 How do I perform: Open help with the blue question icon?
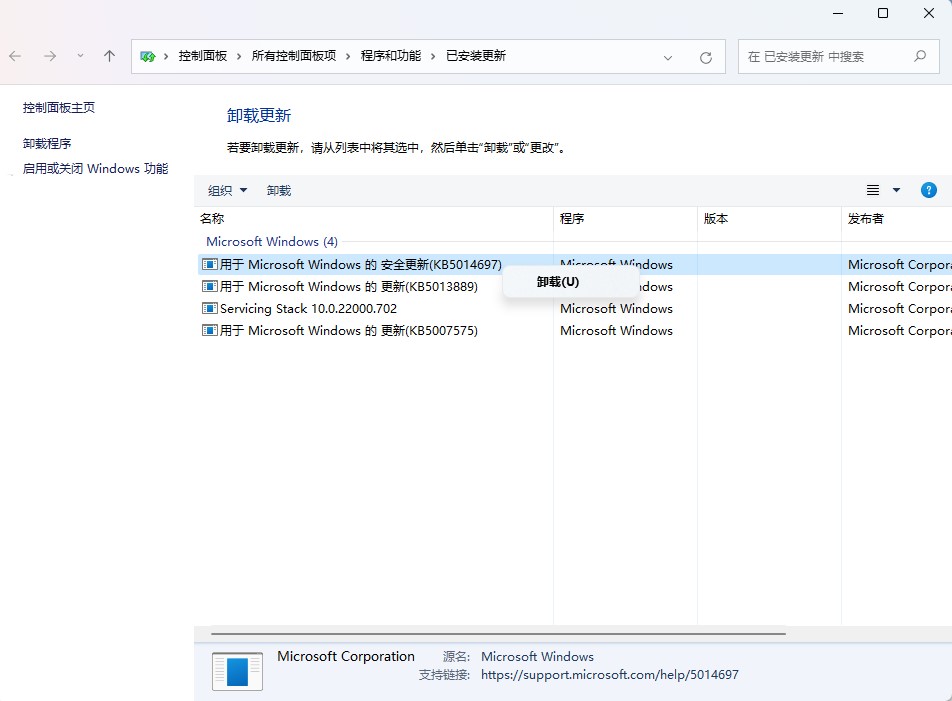click(x=928, y=191)
